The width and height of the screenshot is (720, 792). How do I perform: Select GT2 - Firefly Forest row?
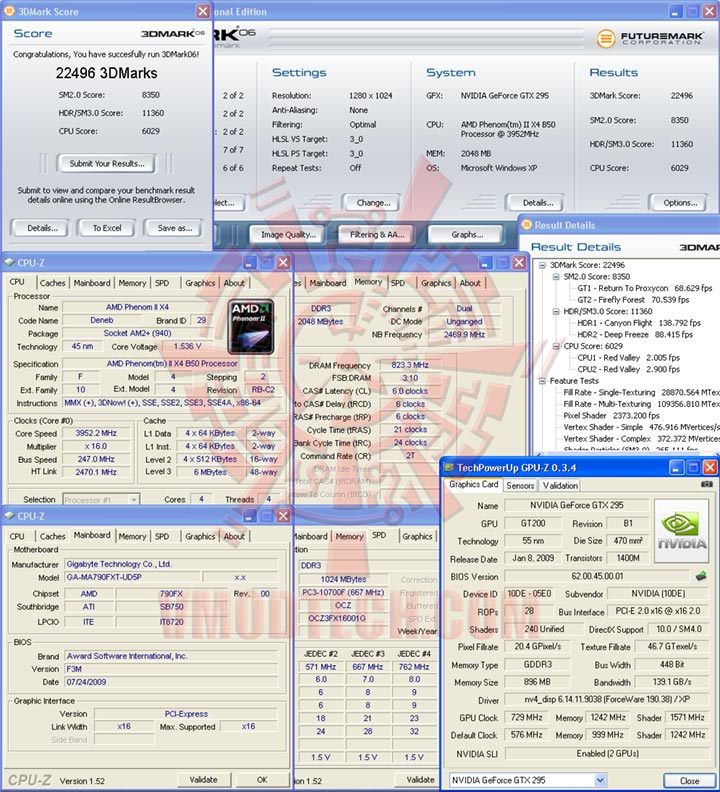pyautogui.click(x=633, y=300)
